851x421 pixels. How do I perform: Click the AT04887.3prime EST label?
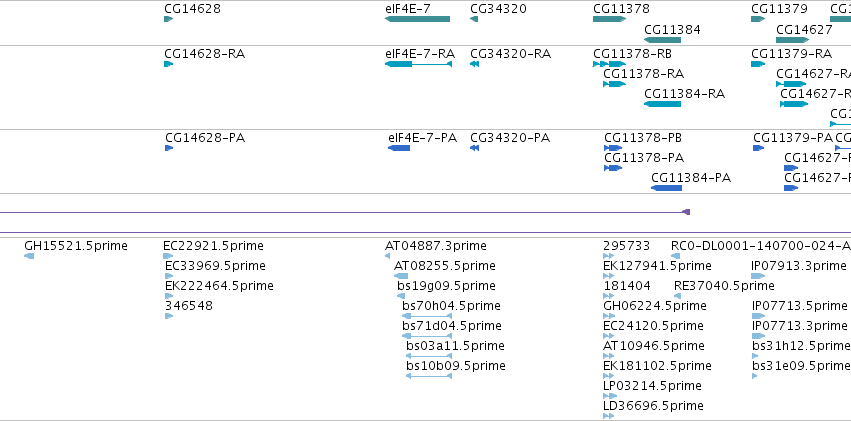[x=436, y=246]
